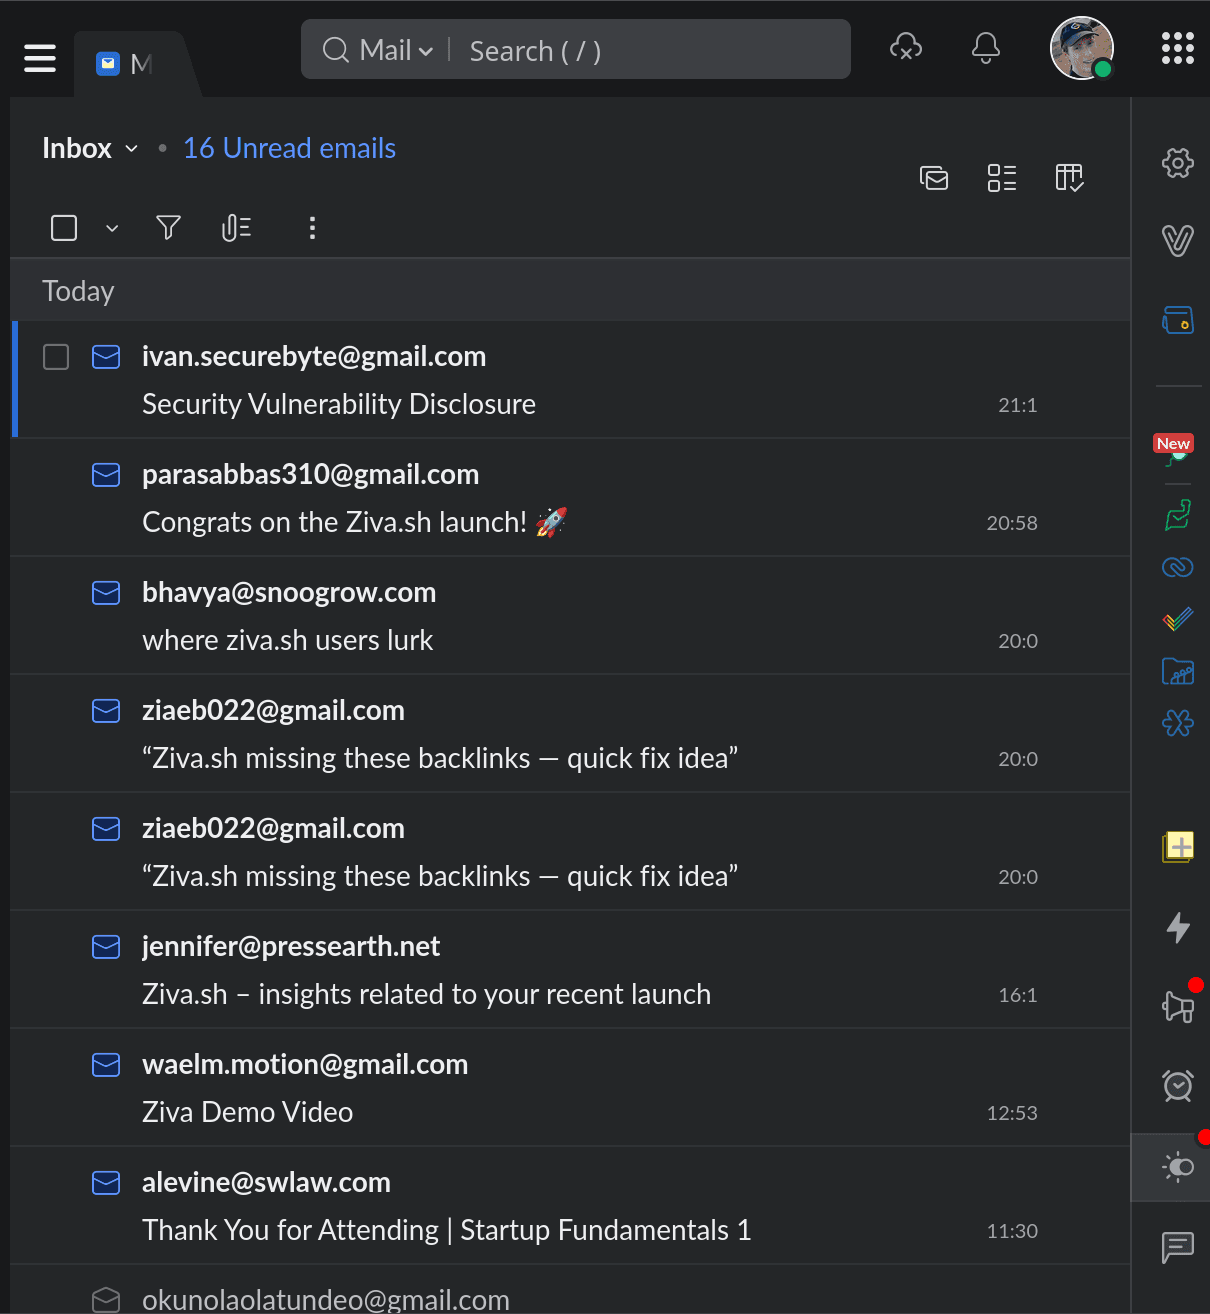Open the Inbox folder dropdown
The height and width of the screenshot is (1314, 1210).
point(131,148)
